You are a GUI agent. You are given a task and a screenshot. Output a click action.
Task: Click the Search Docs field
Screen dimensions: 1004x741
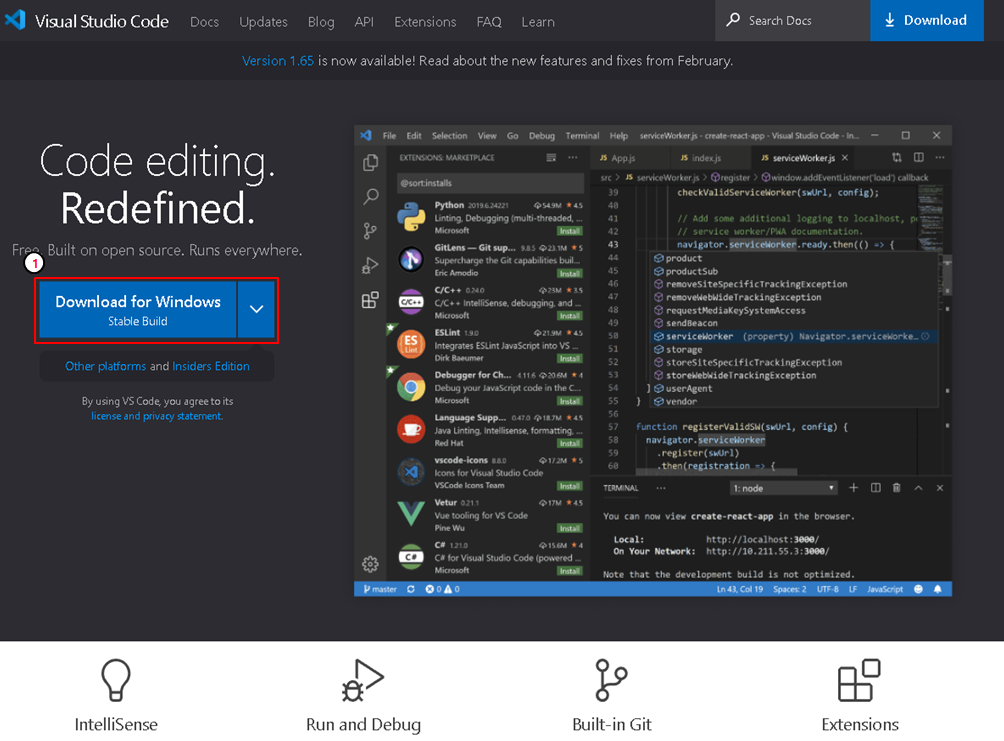792,20
